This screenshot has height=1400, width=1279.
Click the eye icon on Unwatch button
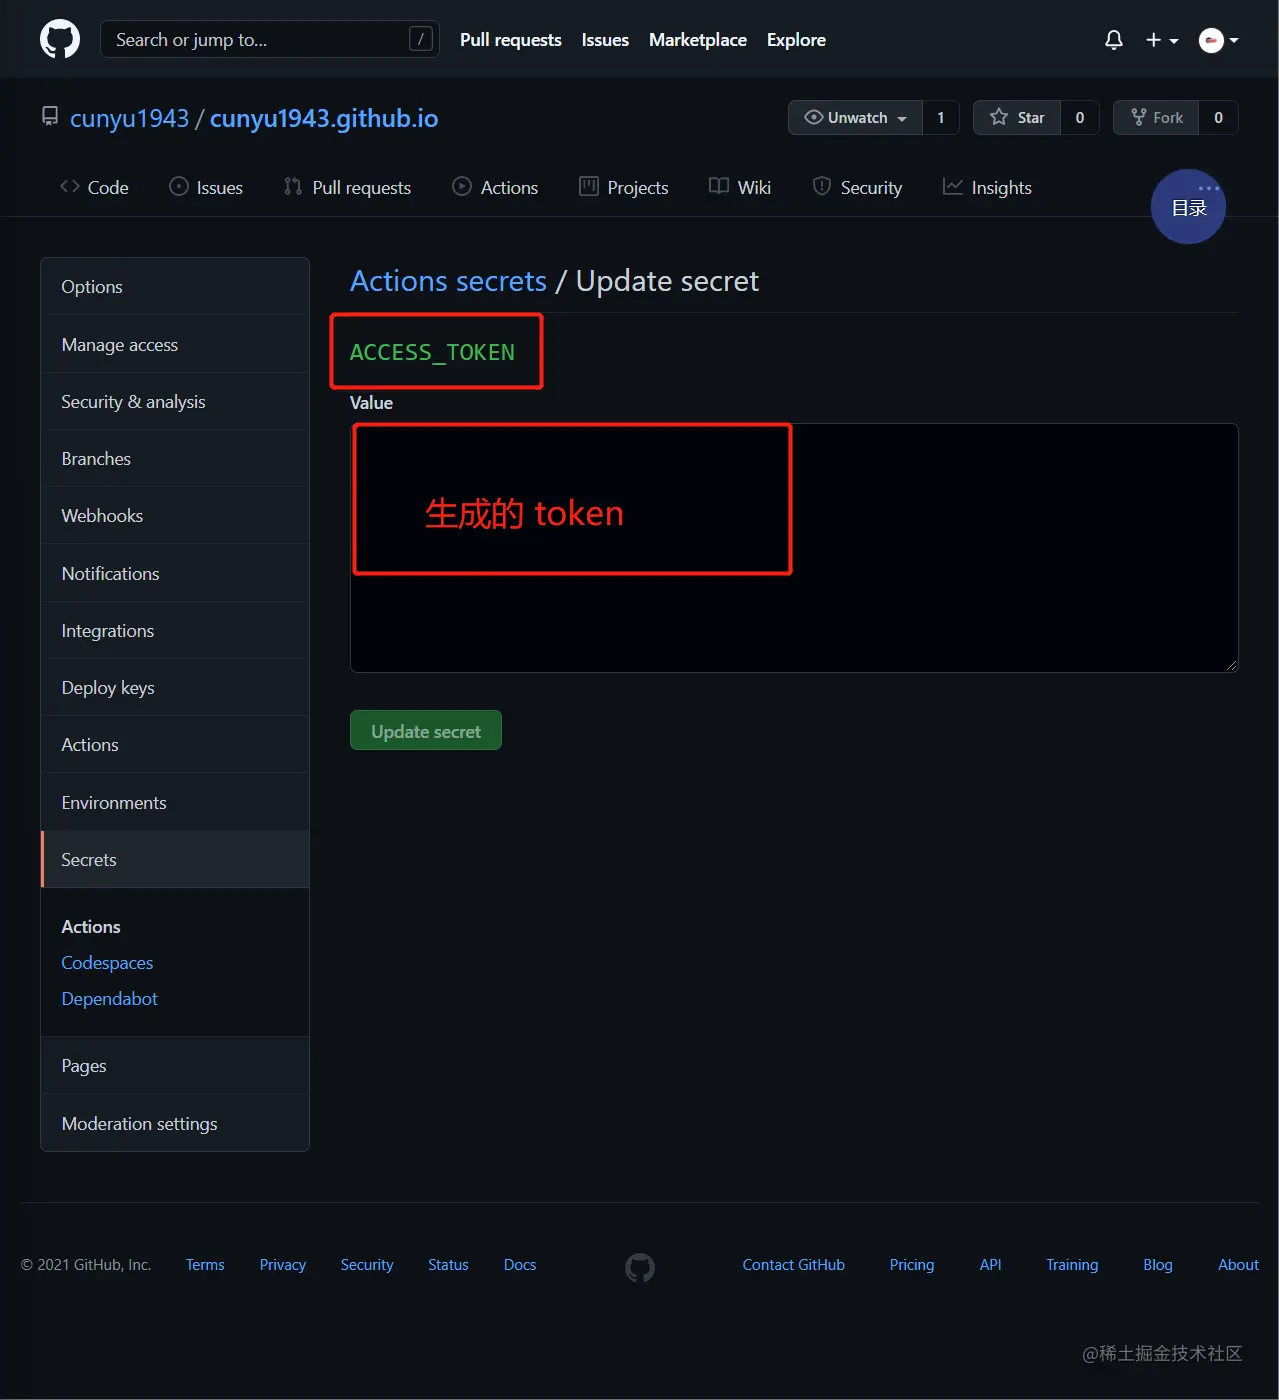point(814,117)
